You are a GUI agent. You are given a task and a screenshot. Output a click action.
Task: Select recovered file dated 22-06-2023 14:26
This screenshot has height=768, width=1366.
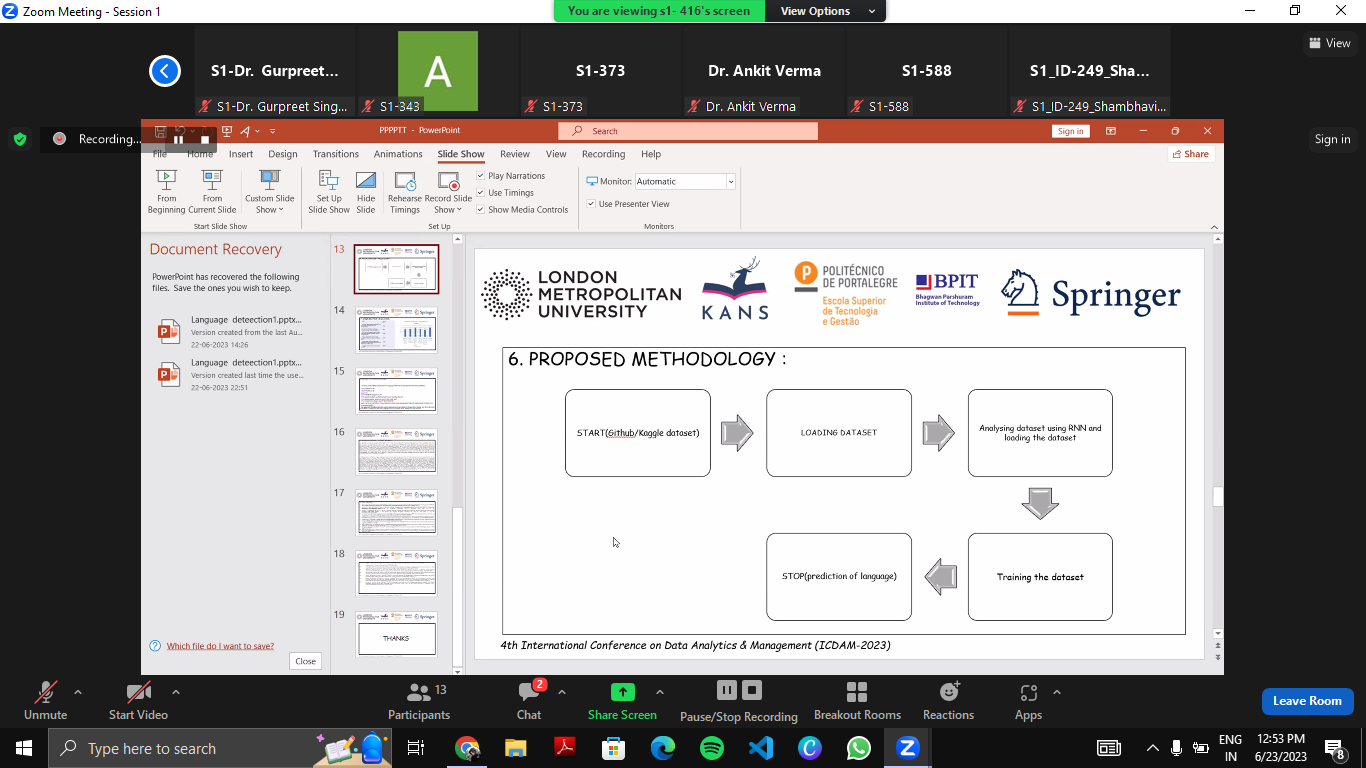(x=230, y=332)
